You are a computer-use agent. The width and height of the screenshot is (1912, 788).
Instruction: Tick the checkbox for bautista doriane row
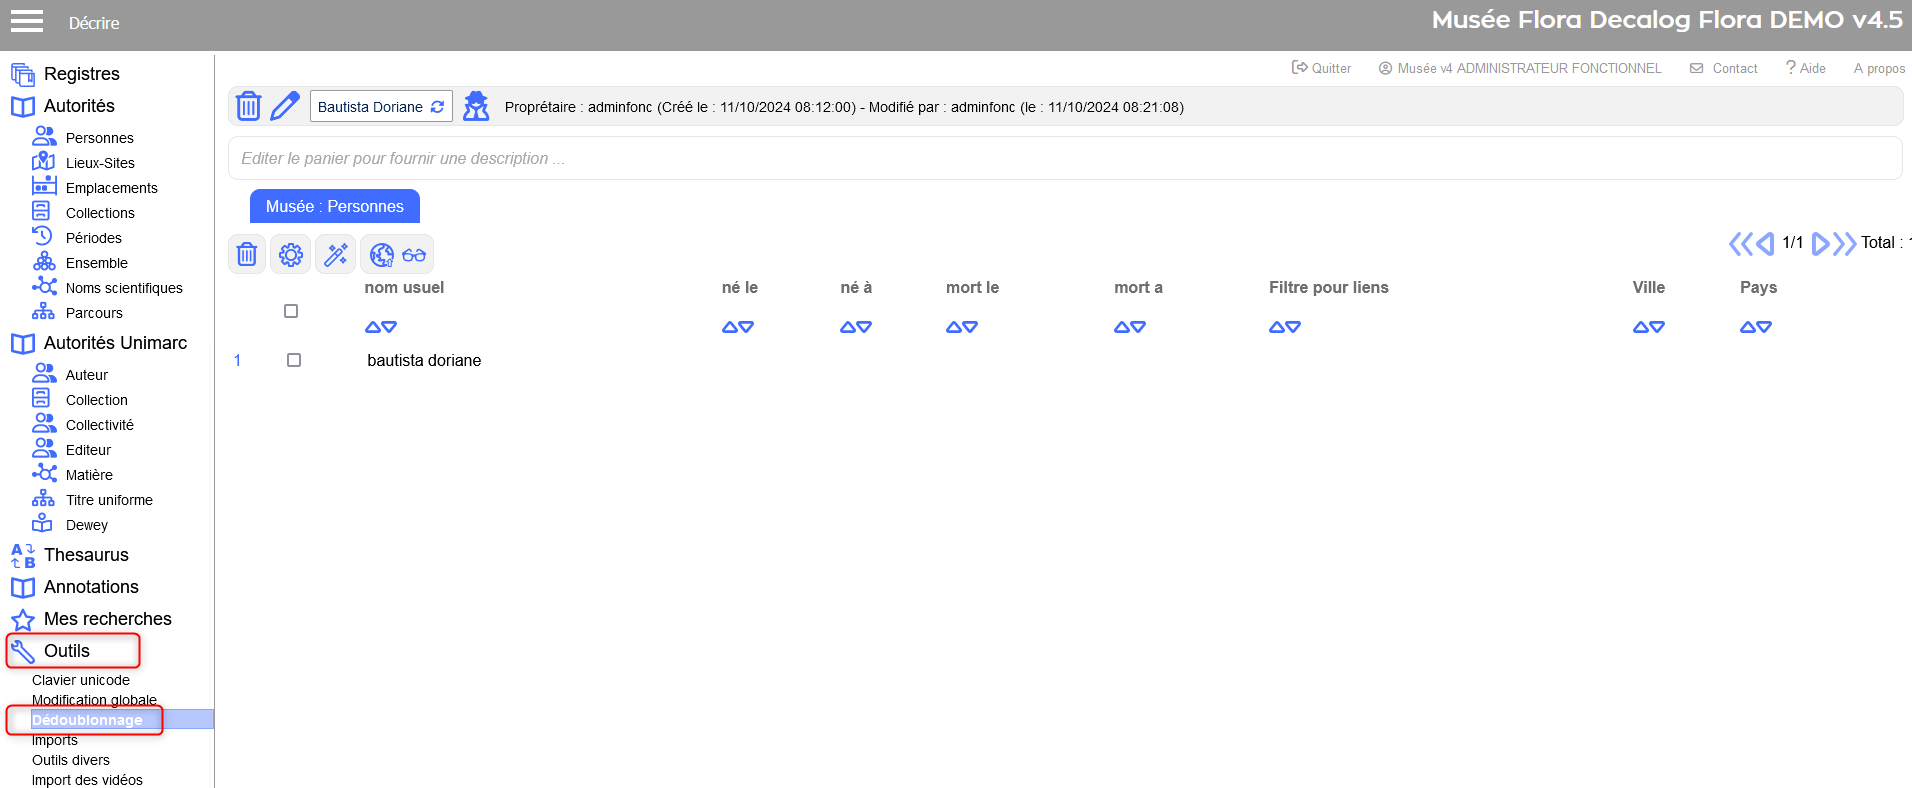point(294,360)
